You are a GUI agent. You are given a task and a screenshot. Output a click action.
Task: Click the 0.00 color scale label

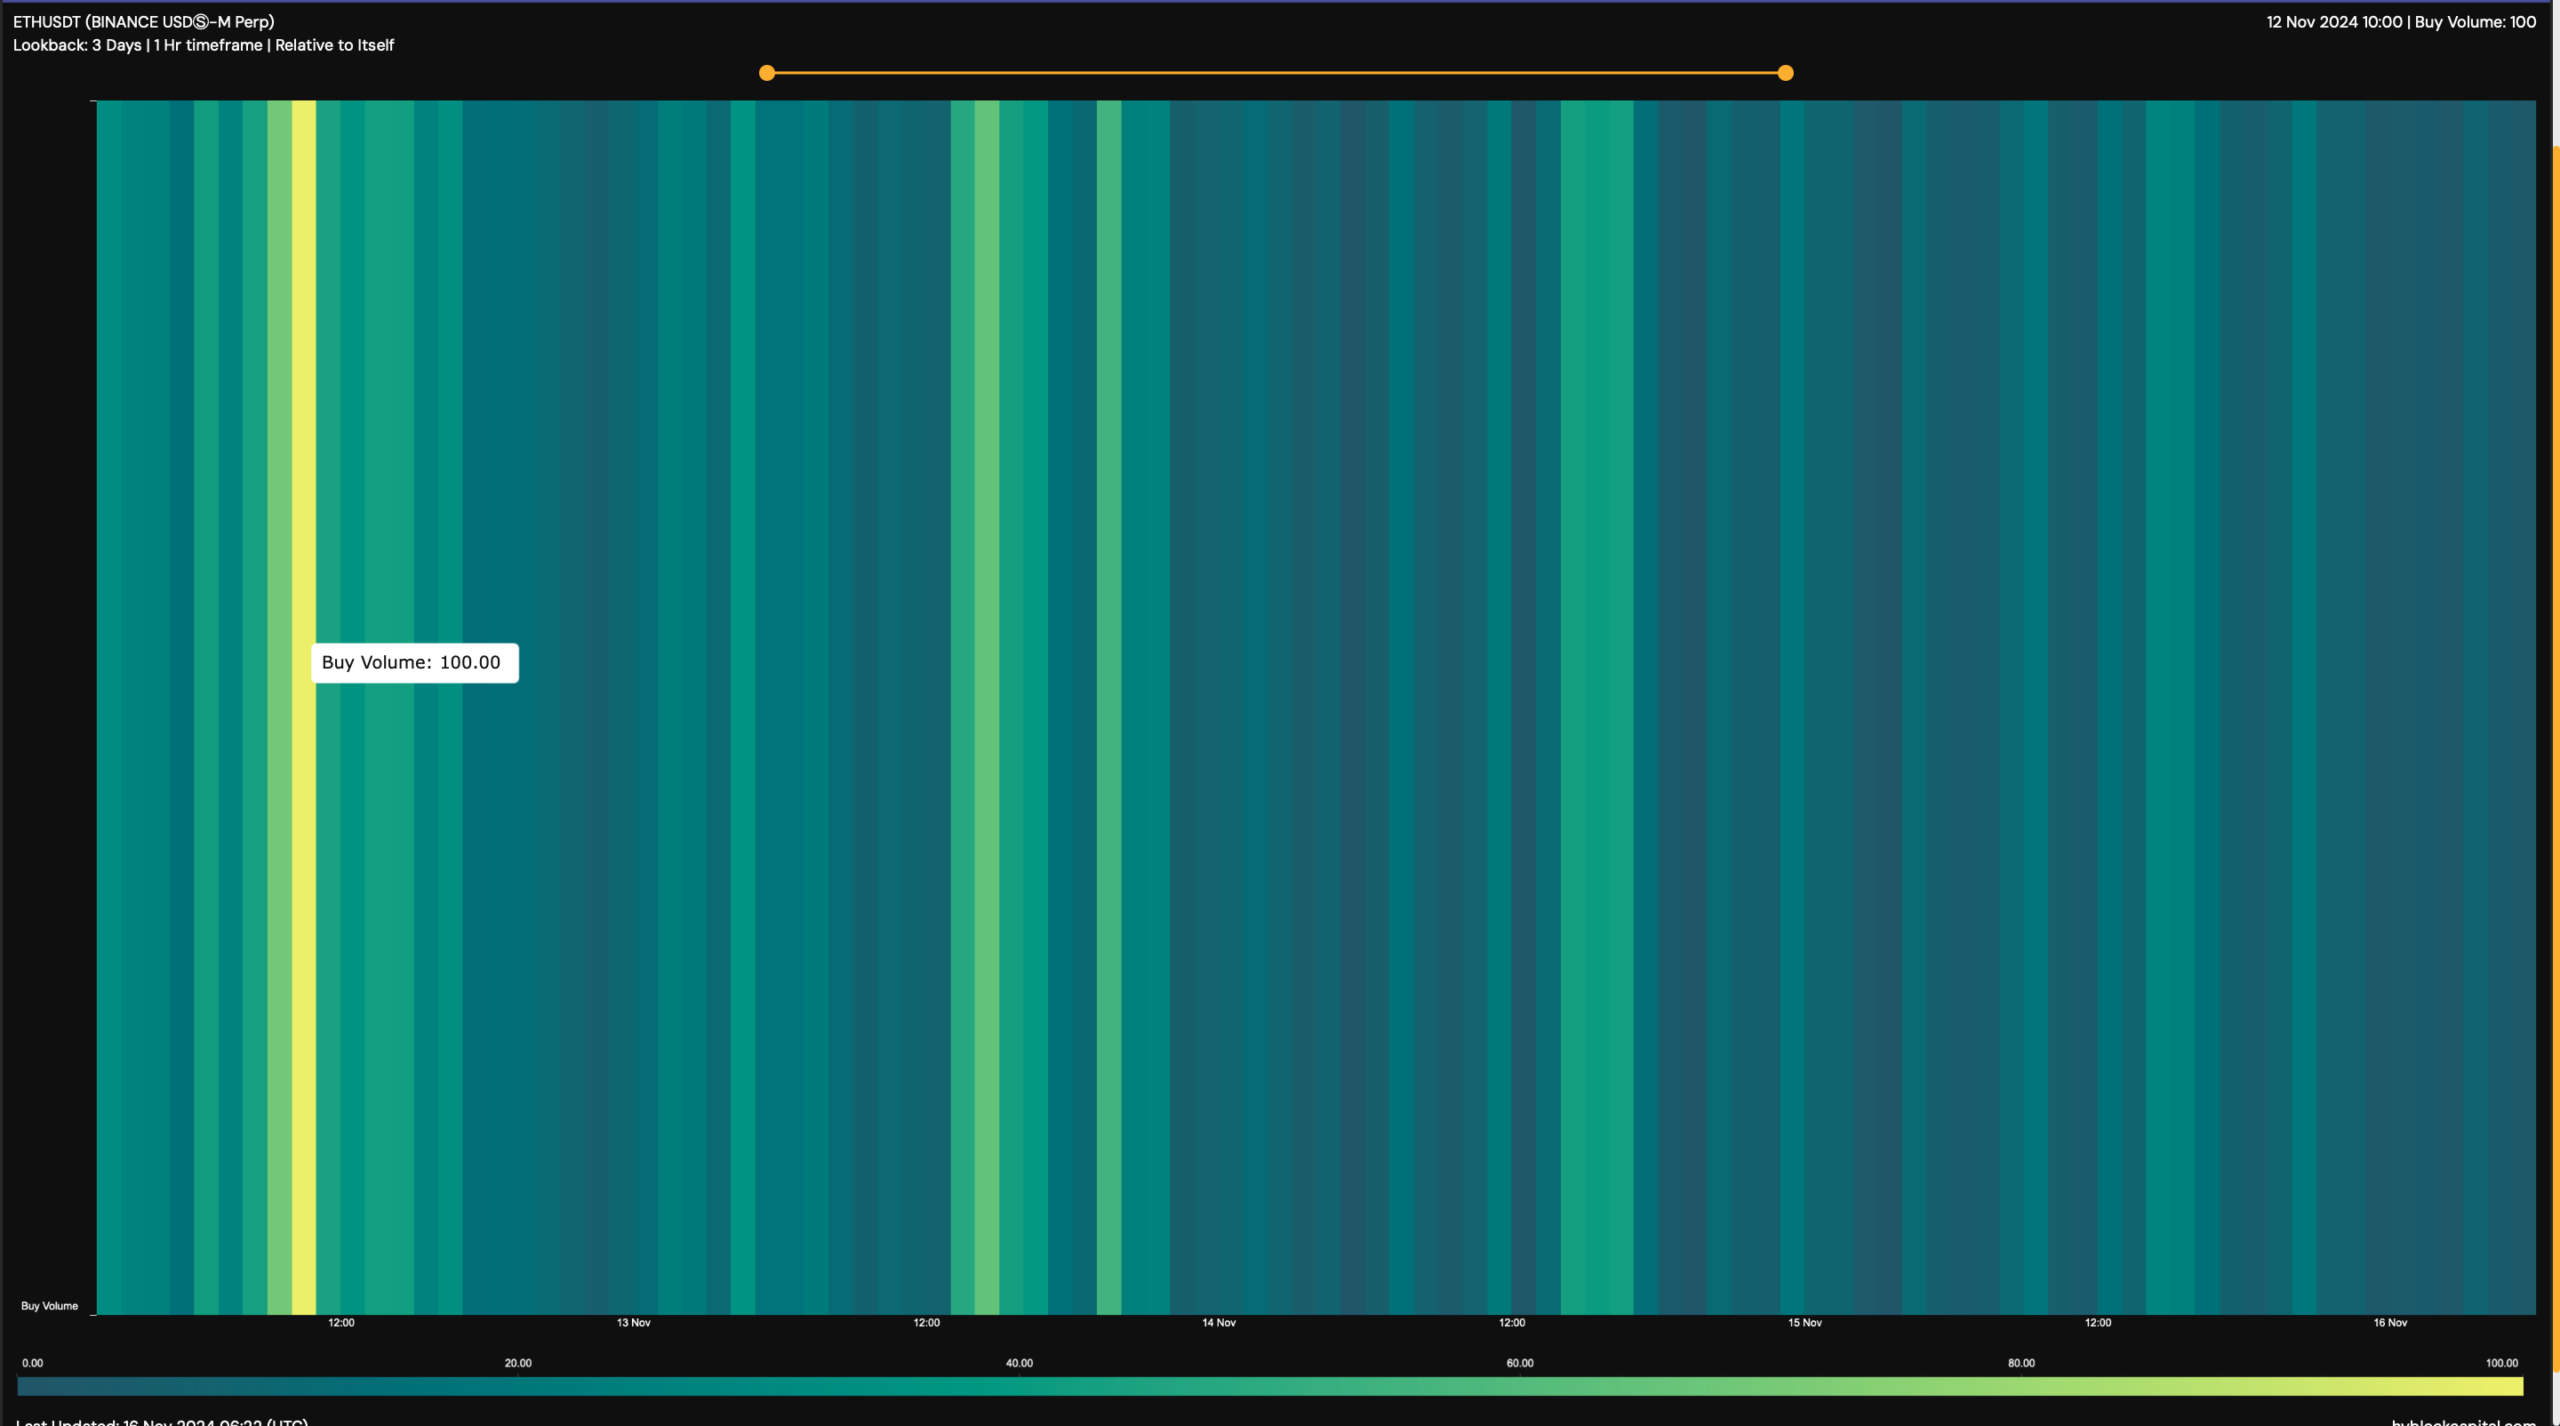tap(33, 1363)
